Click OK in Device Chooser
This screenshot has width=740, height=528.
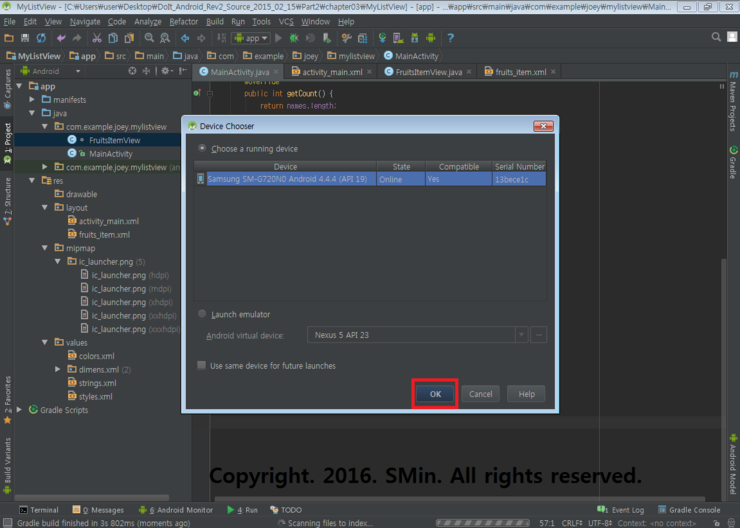point(435,394)
